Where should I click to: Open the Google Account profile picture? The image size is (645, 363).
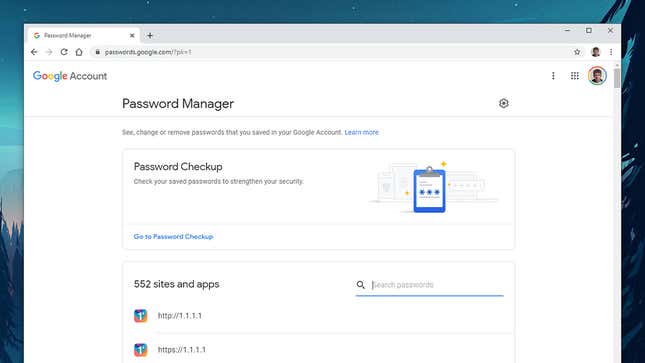tap(597, 76)
